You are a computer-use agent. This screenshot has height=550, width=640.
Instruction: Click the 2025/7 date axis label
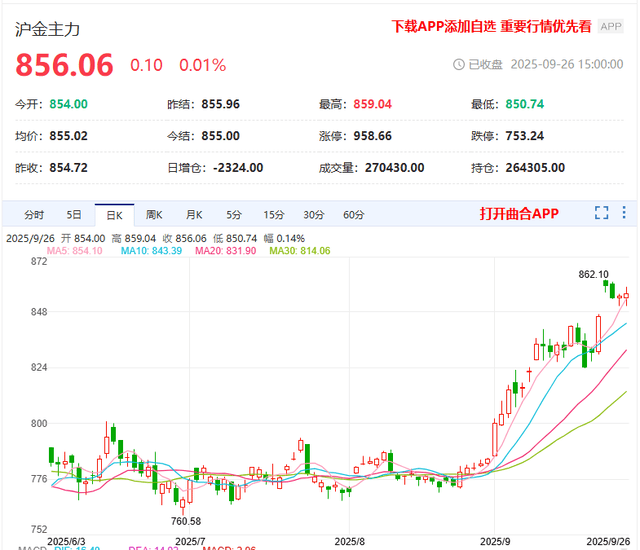click(x=190, y=541)
